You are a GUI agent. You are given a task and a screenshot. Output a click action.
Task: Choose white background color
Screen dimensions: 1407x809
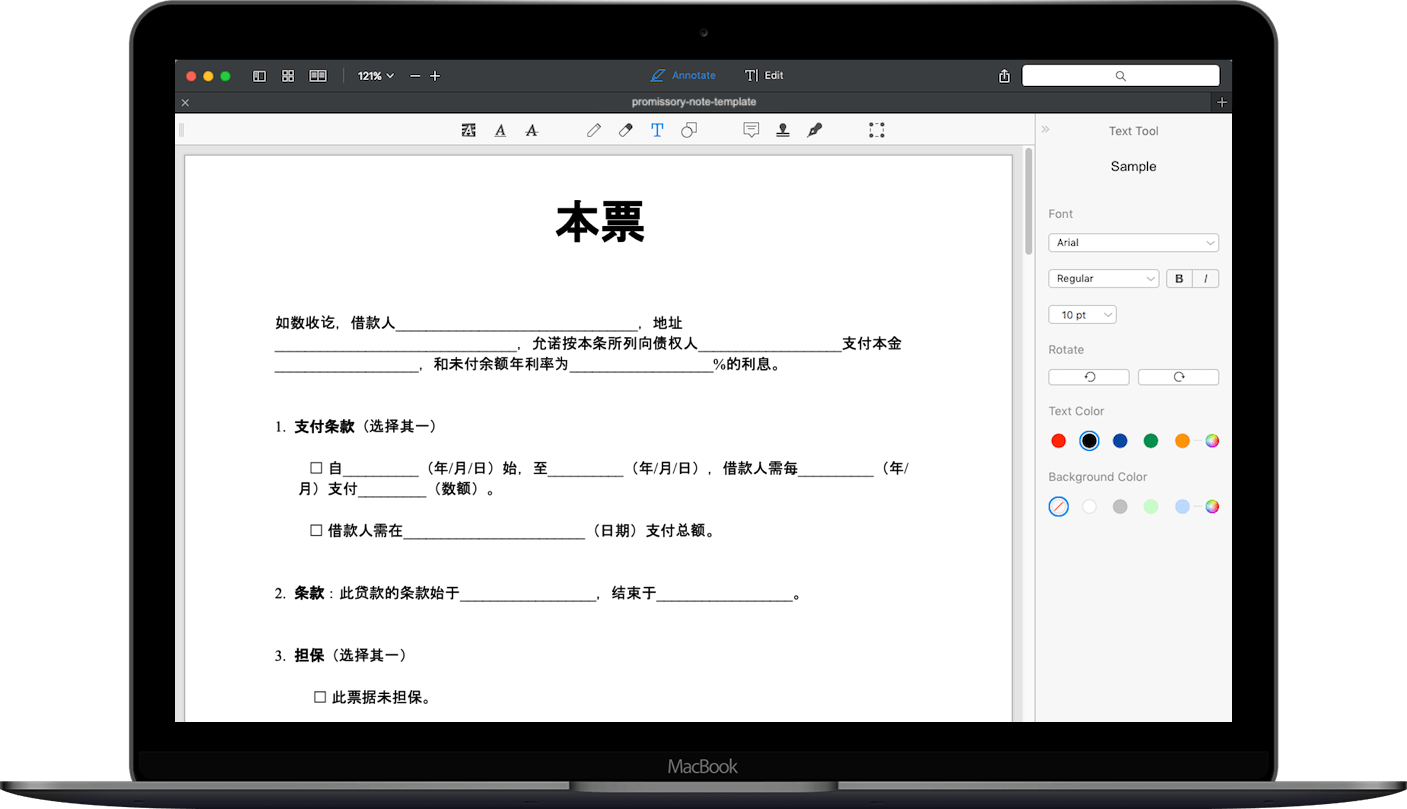pyautogui.click(x=1089, y=507)
